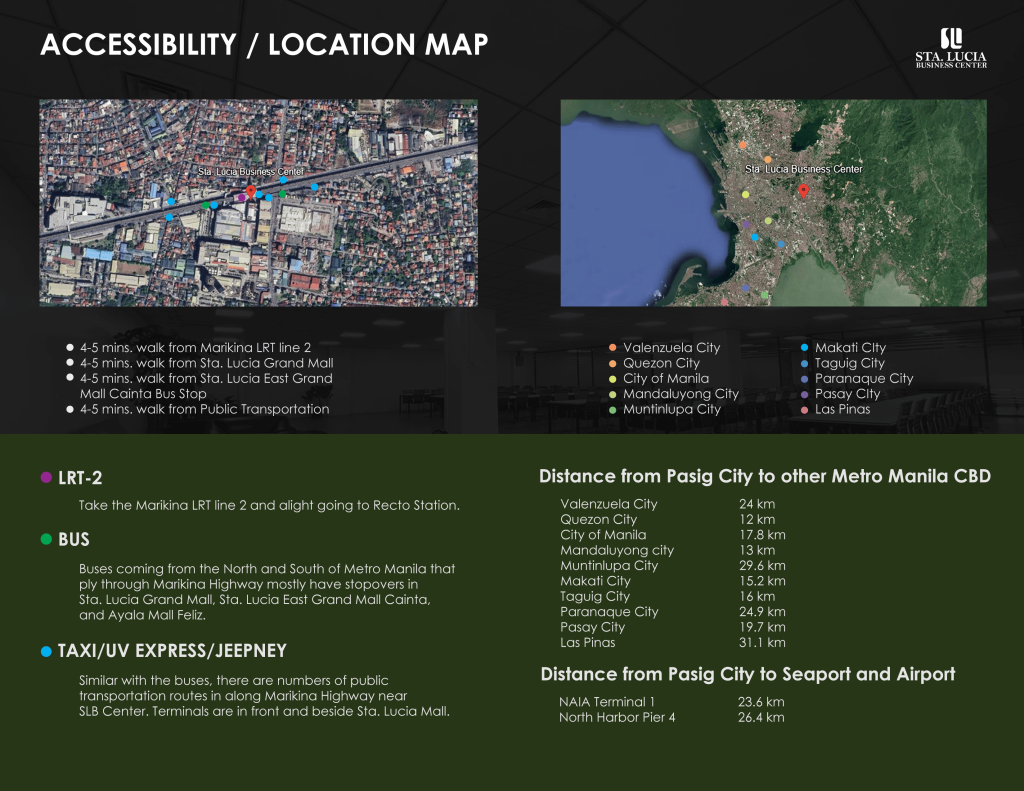This screenshot has width=1024, height=791.
Task: Click the Quezon City legend dot
Action: 613,363
